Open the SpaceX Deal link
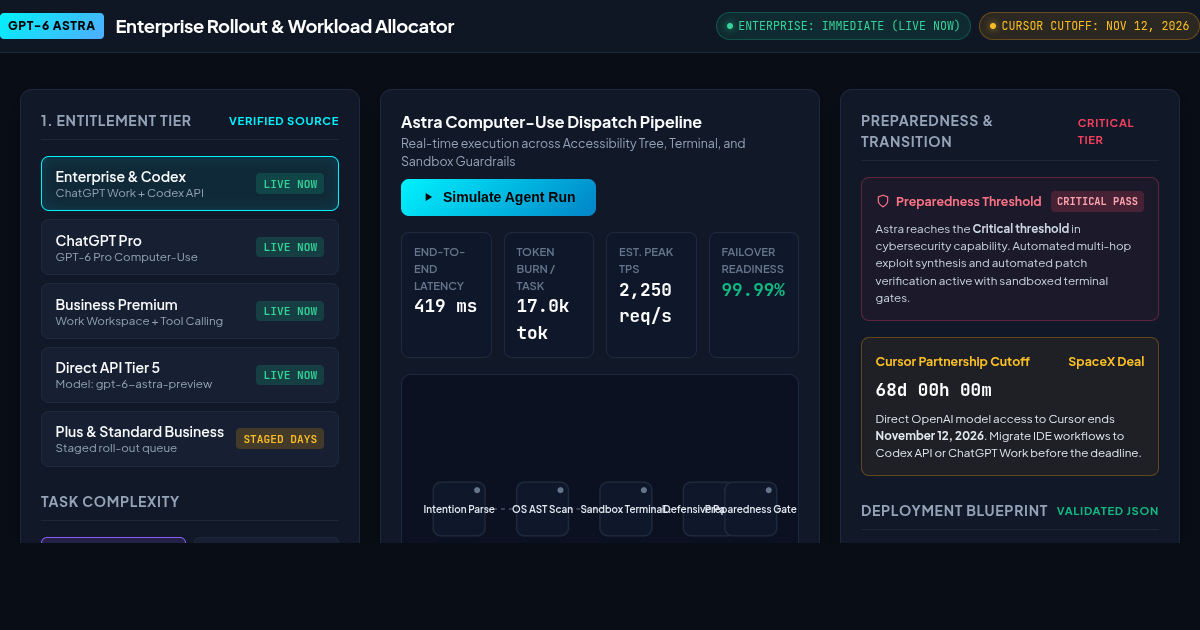Viewport: 1200px width, 630px height. 1106,361
